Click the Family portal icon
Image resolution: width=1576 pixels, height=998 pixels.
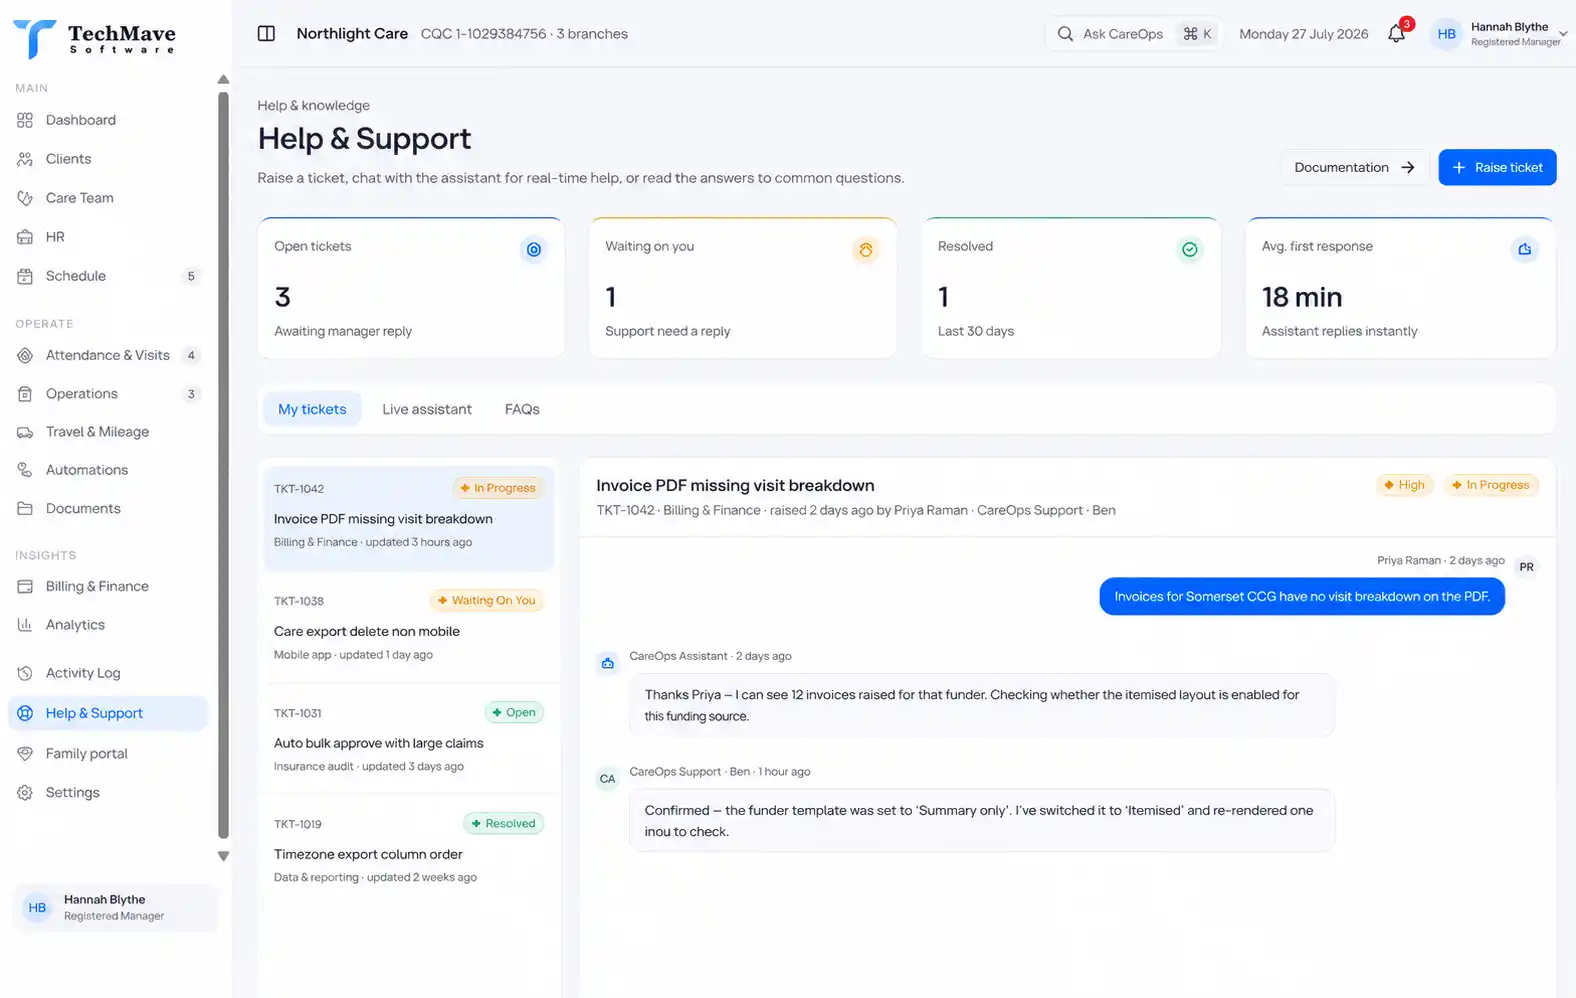tap(25, 754)
